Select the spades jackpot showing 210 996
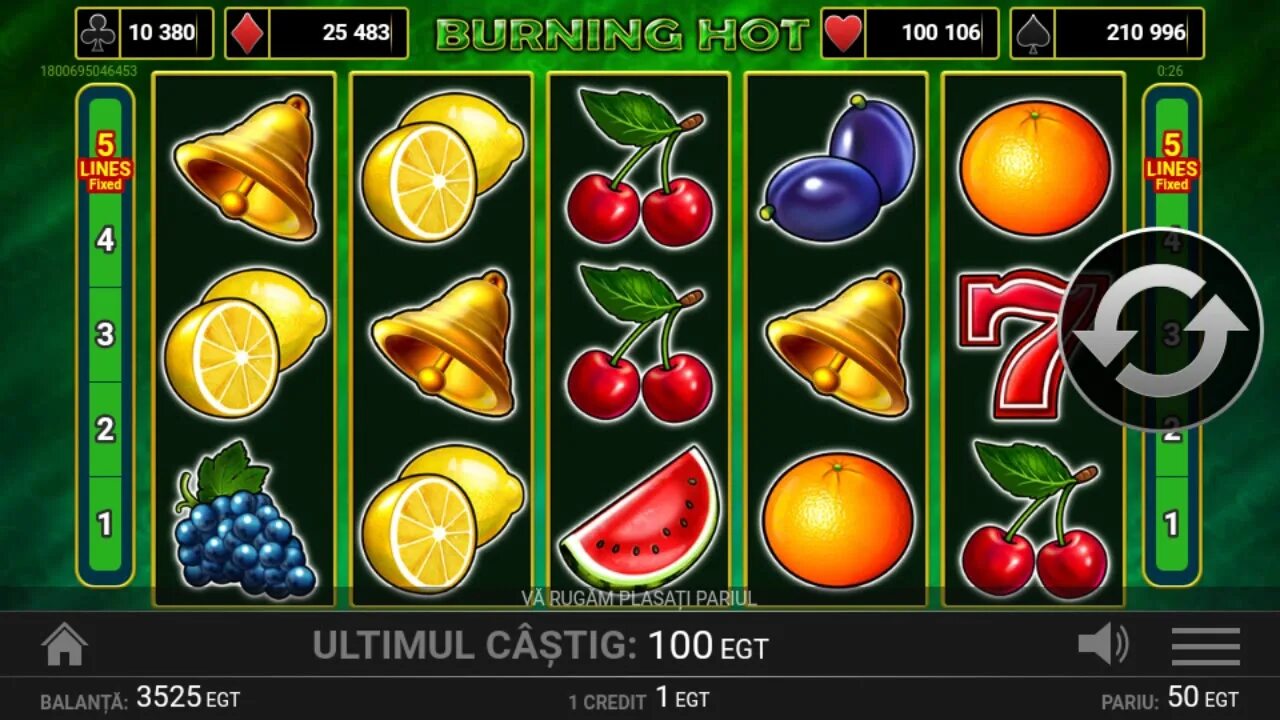Viewport: 1280px width, 720px height. click(1107, 33)
